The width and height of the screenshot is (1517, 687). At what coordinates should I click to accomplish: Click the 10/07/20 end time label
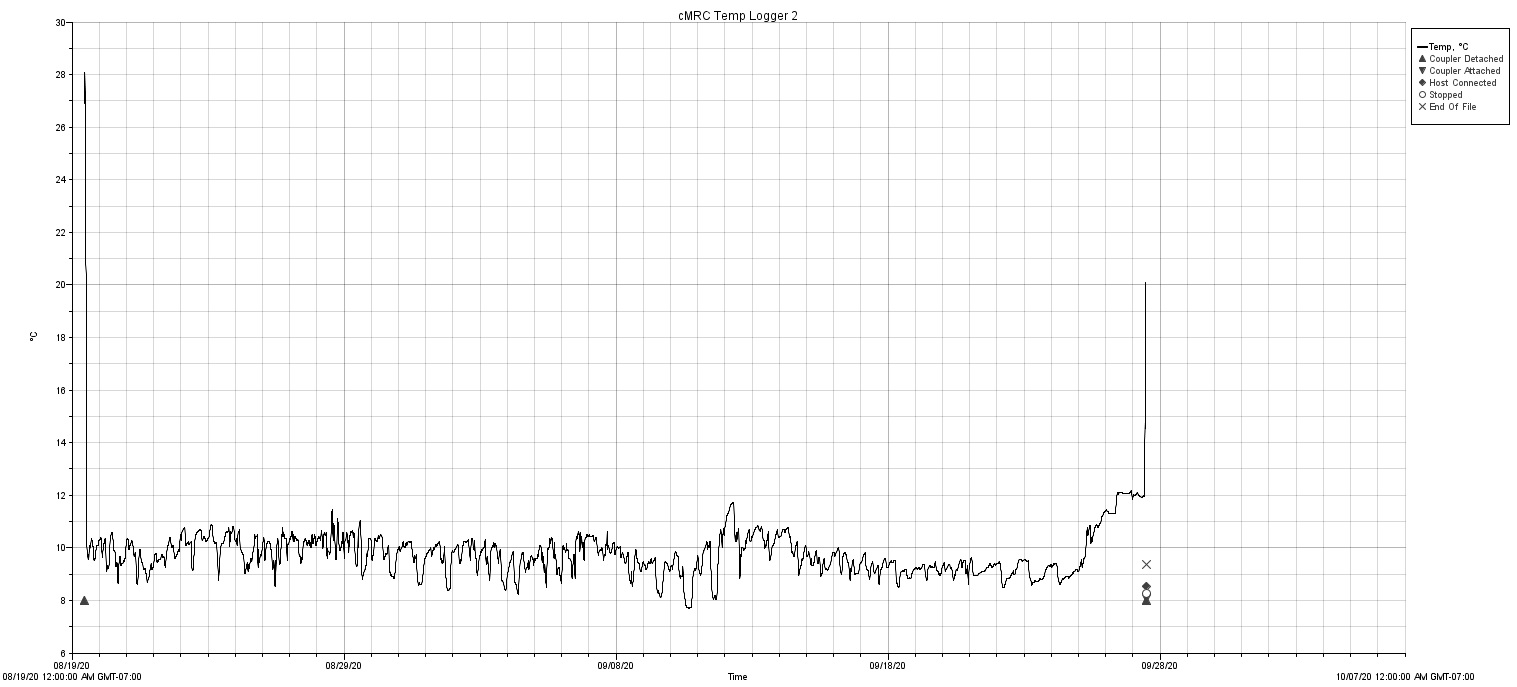1405,677
